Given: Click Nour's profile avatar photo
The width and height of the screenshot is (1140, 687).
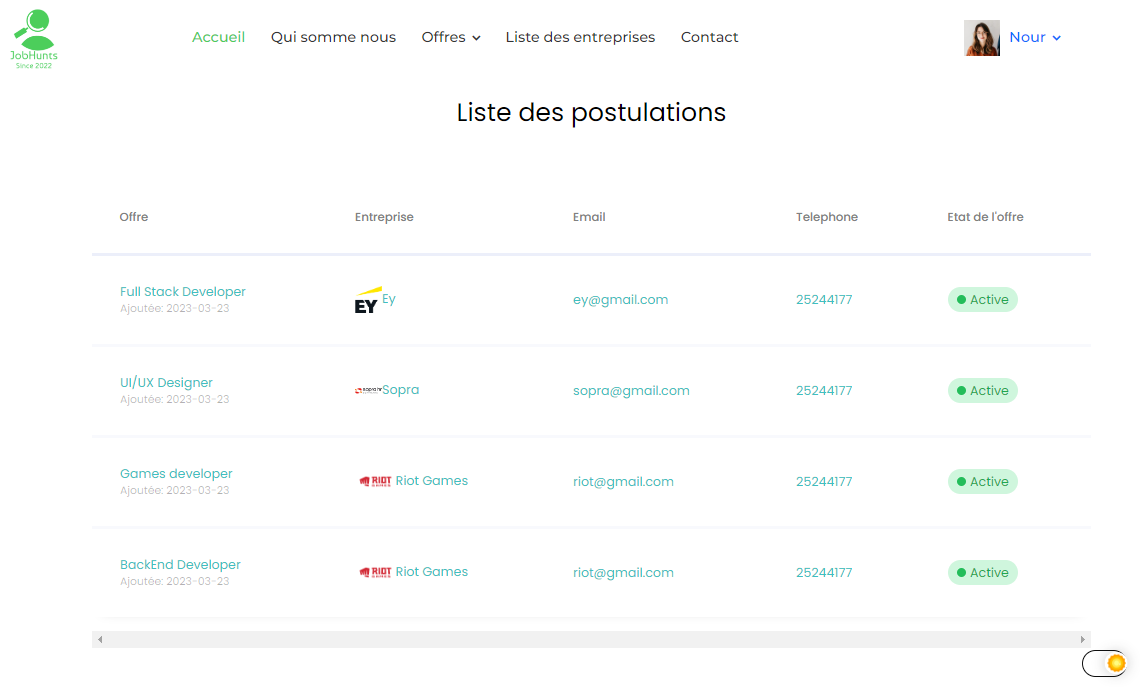Looking at the screenshot, I should (981, 38).
